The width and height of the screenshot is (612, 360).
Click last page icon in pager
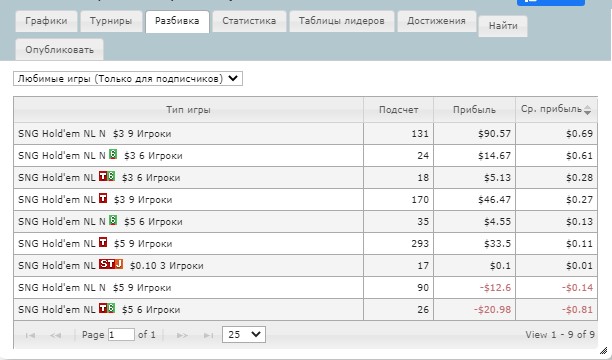209,335
